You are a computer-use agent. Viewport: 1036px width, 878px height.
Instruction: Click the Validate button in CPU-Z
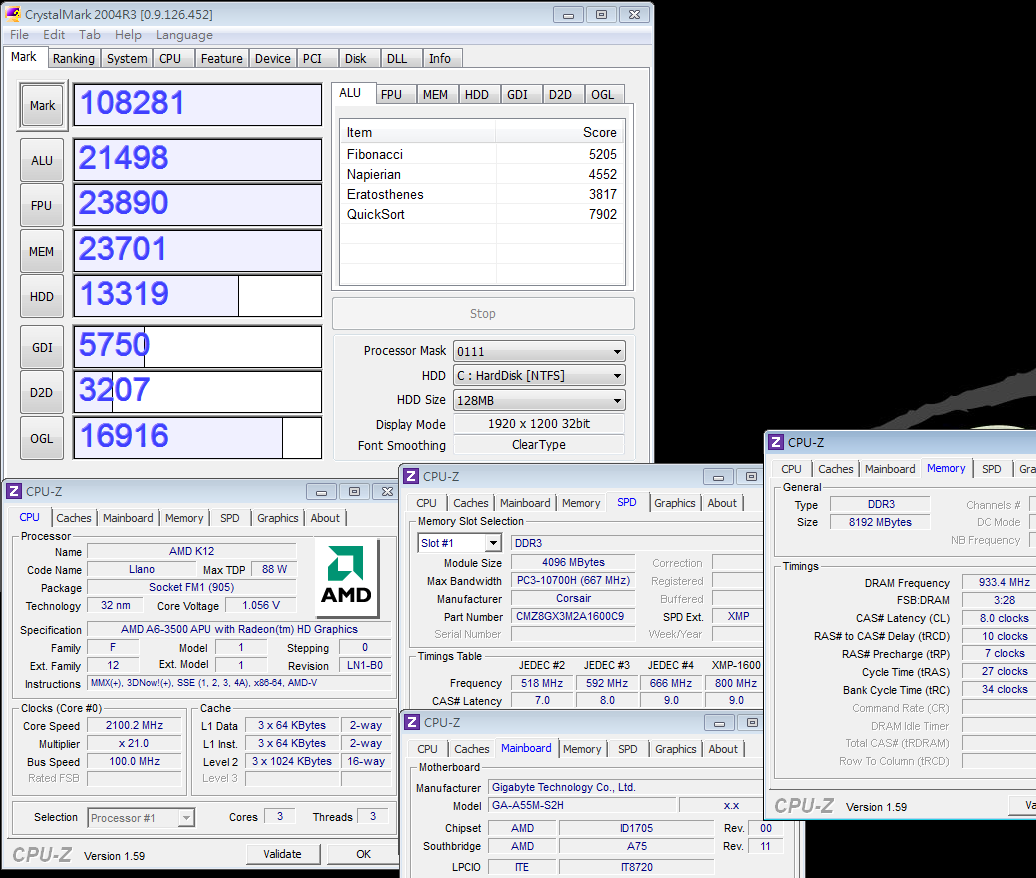point(283,854)
